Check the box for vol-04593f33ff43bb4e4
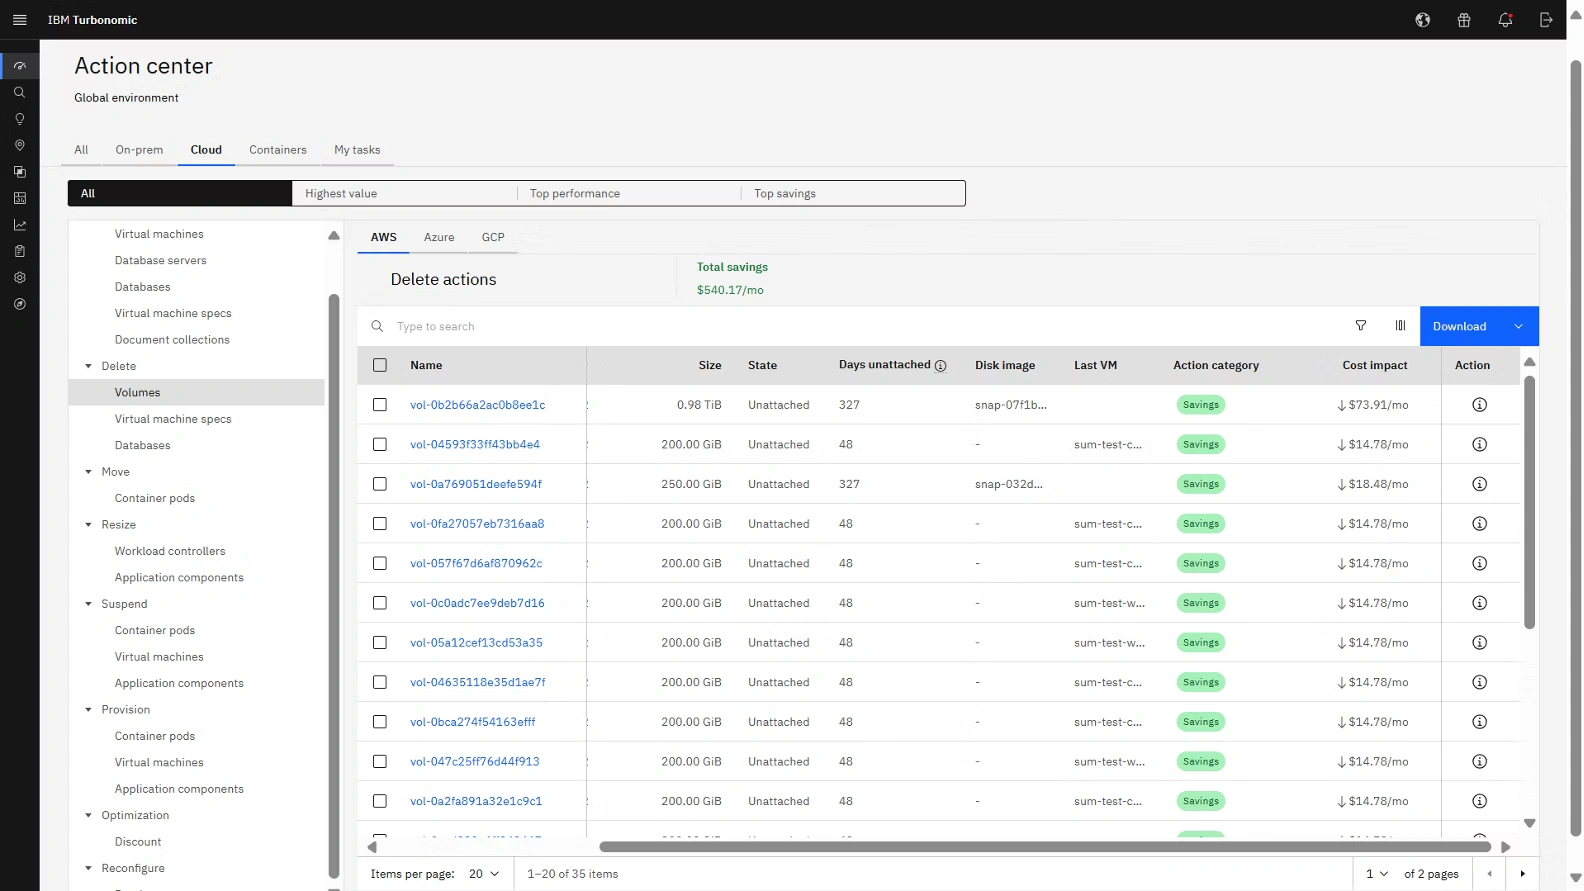1584x891 pixels. 380,444
